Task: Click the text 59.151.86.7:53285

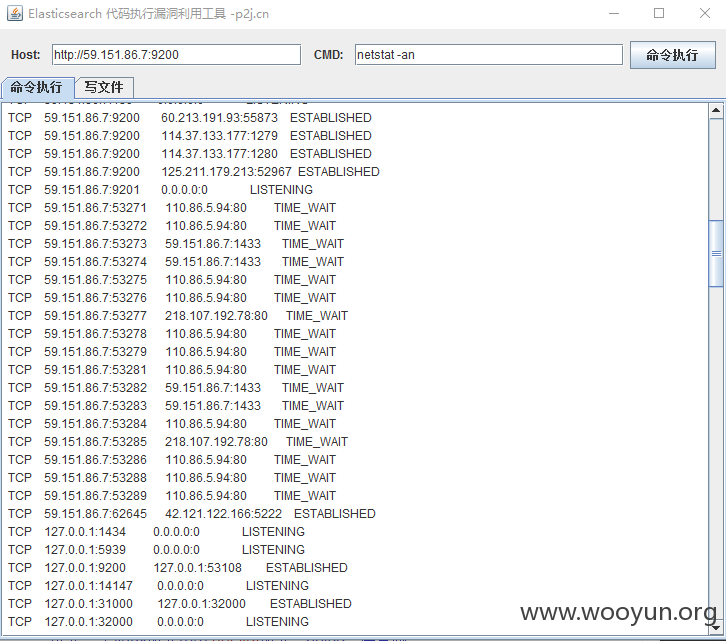Action: tap(95, 442)
